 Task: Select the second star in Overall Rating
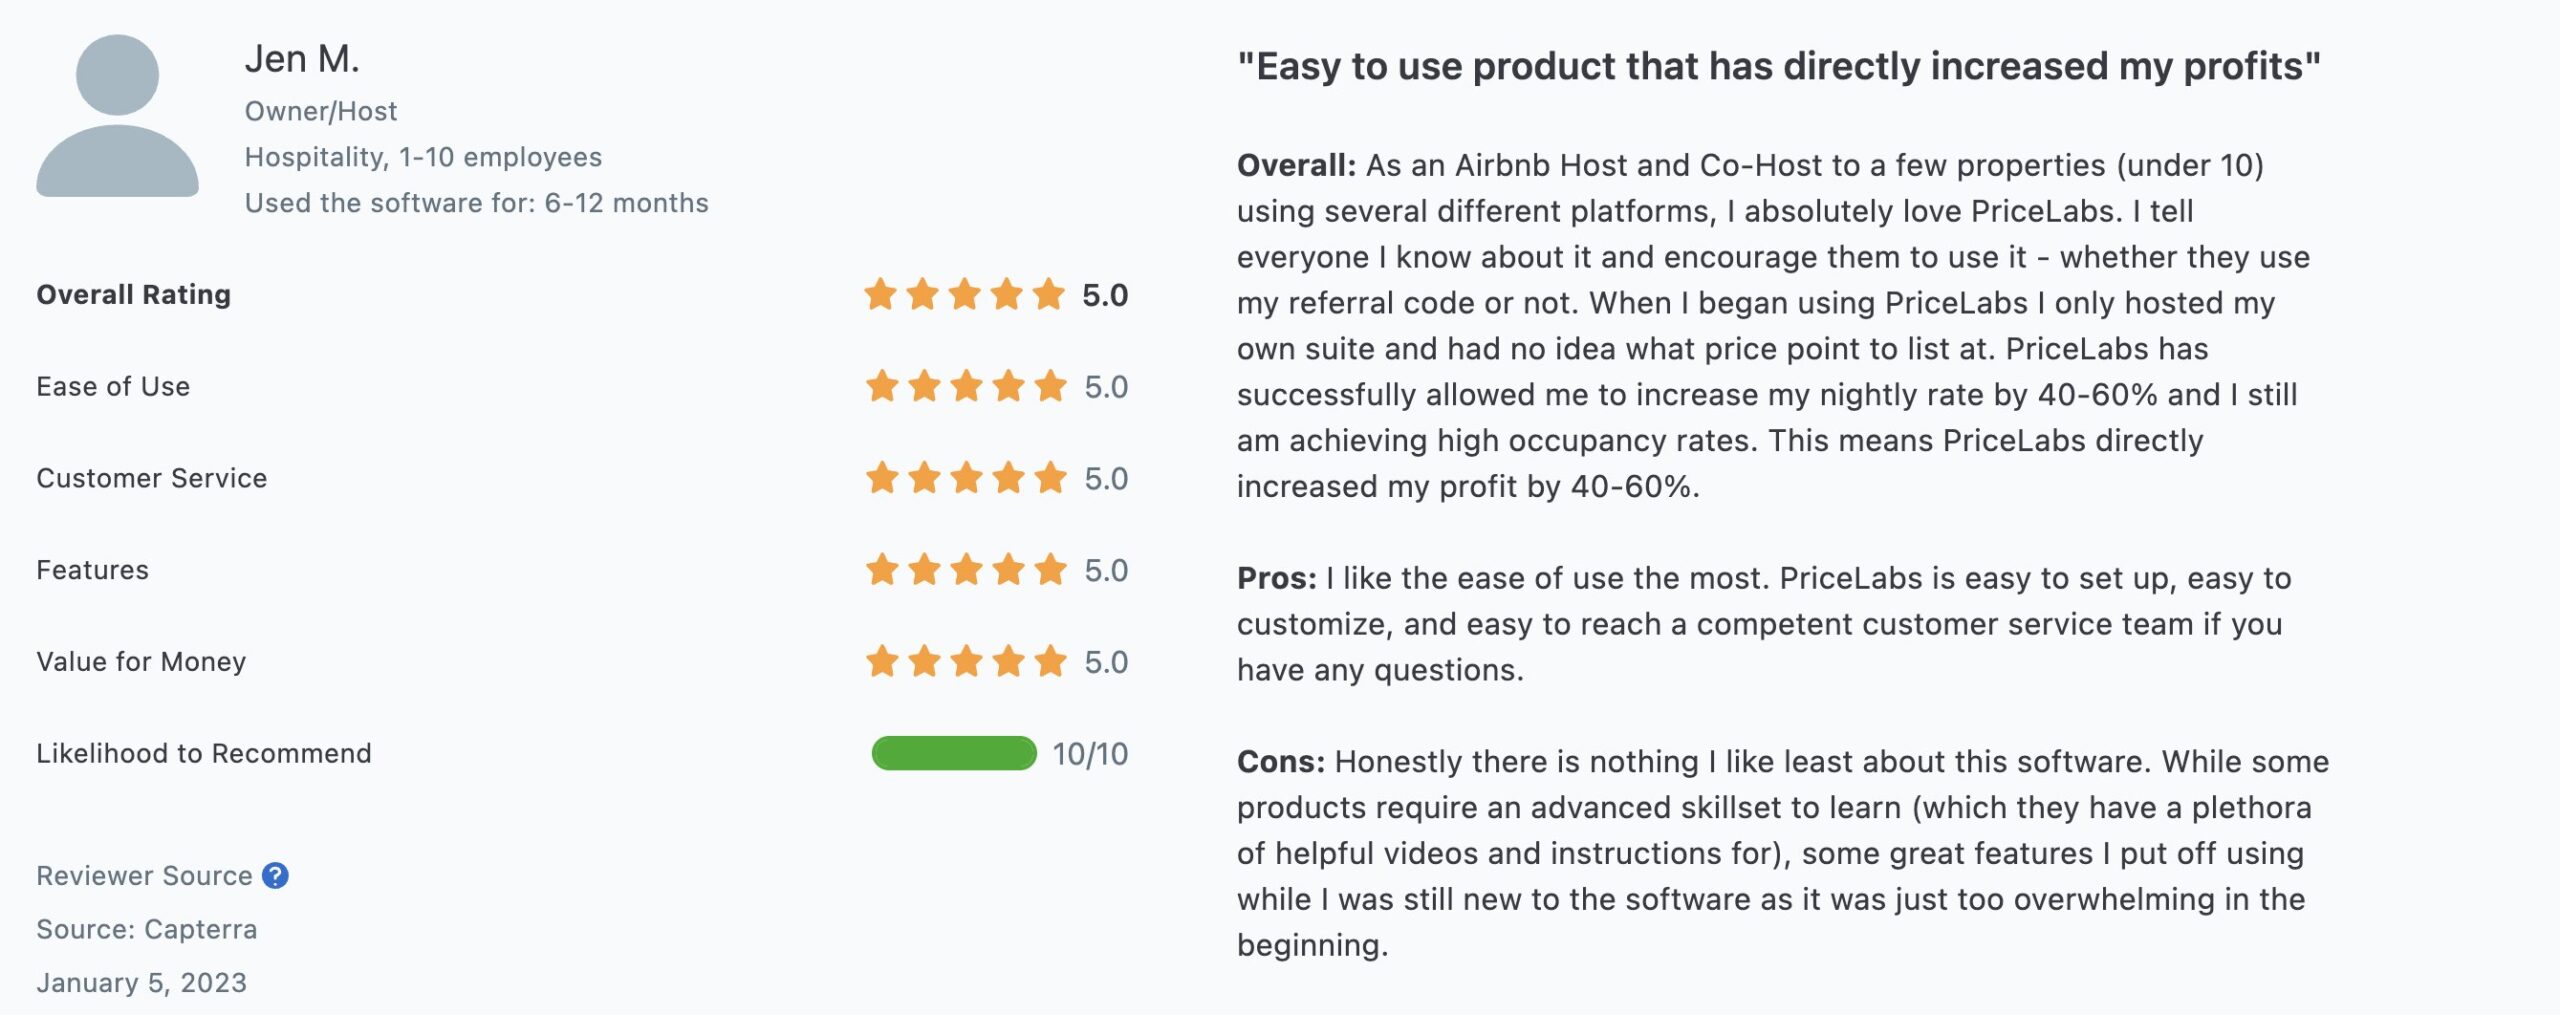coord(925,295)
